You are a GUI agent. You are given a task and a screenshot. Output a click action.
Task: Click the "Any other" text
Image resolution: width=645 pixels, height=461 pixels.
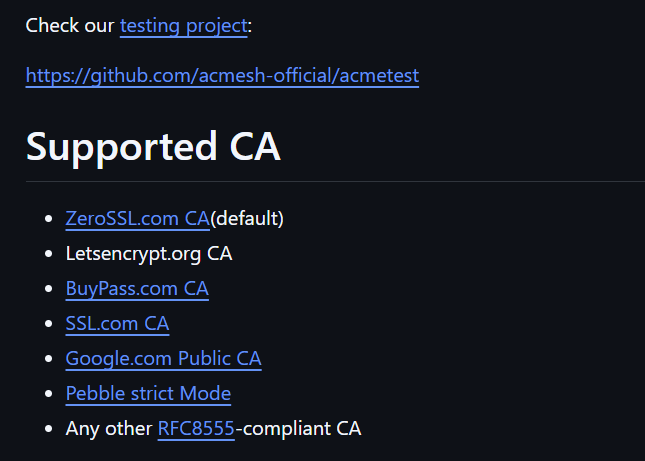(x=109, y=429)
